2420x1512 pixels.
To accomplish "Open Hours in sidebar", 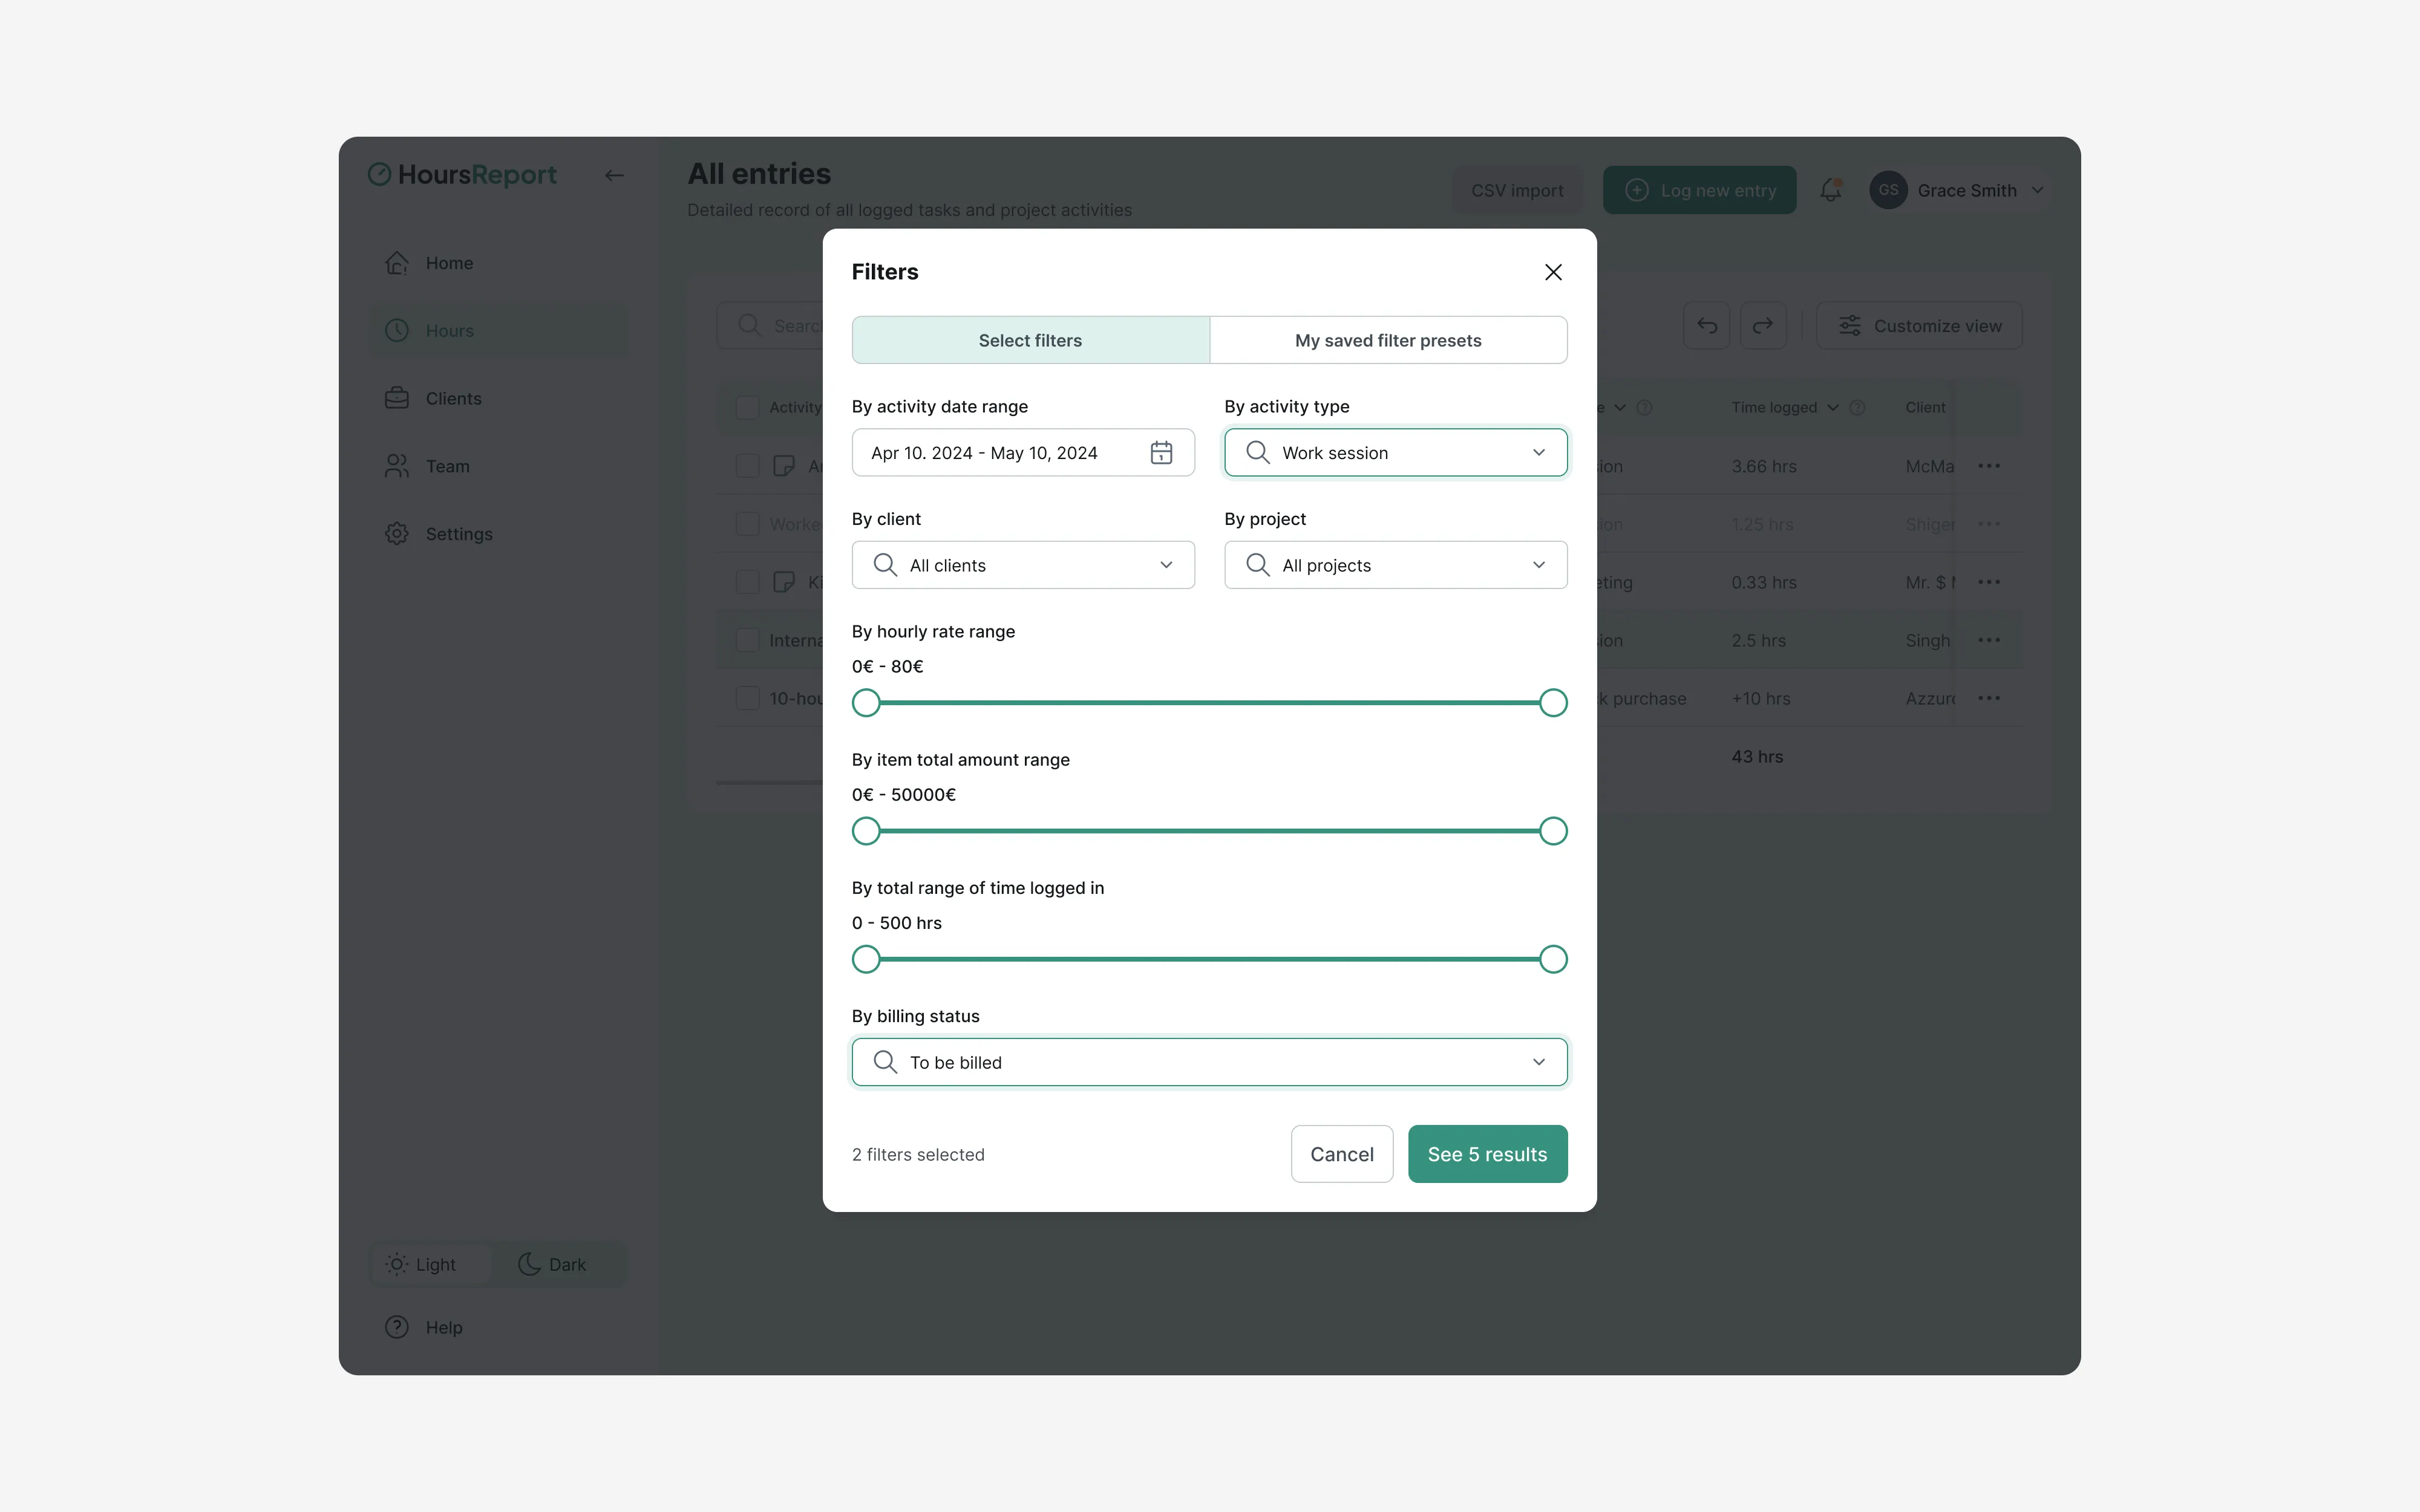I will point(498,331).
